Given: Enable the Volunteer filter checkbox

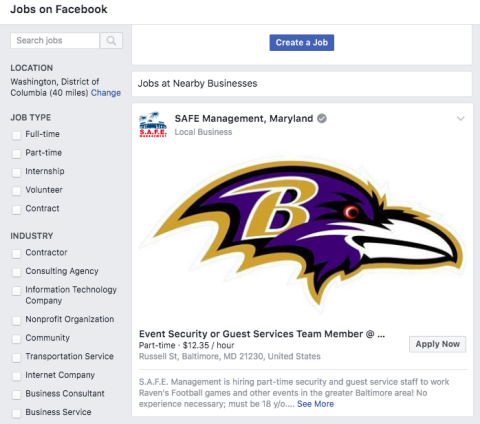Looking at the screenshot, I should coord(16,190).
